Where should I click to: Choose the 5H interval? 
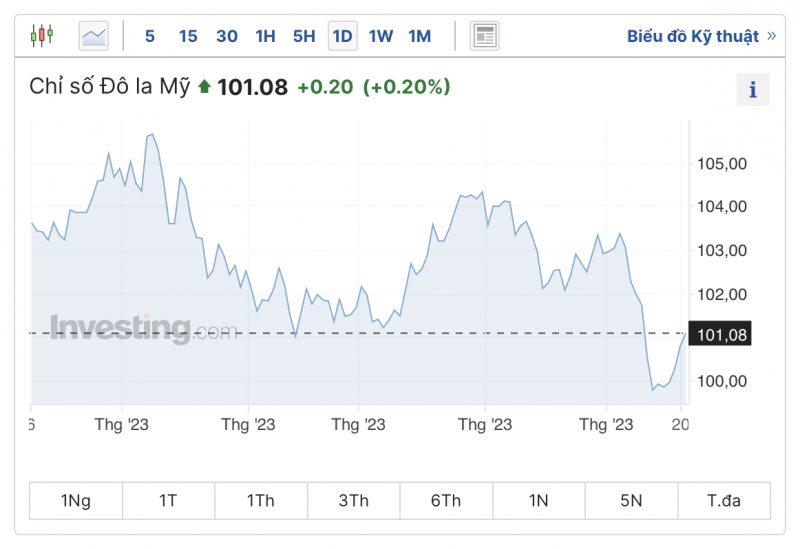(x=304, y=37)
